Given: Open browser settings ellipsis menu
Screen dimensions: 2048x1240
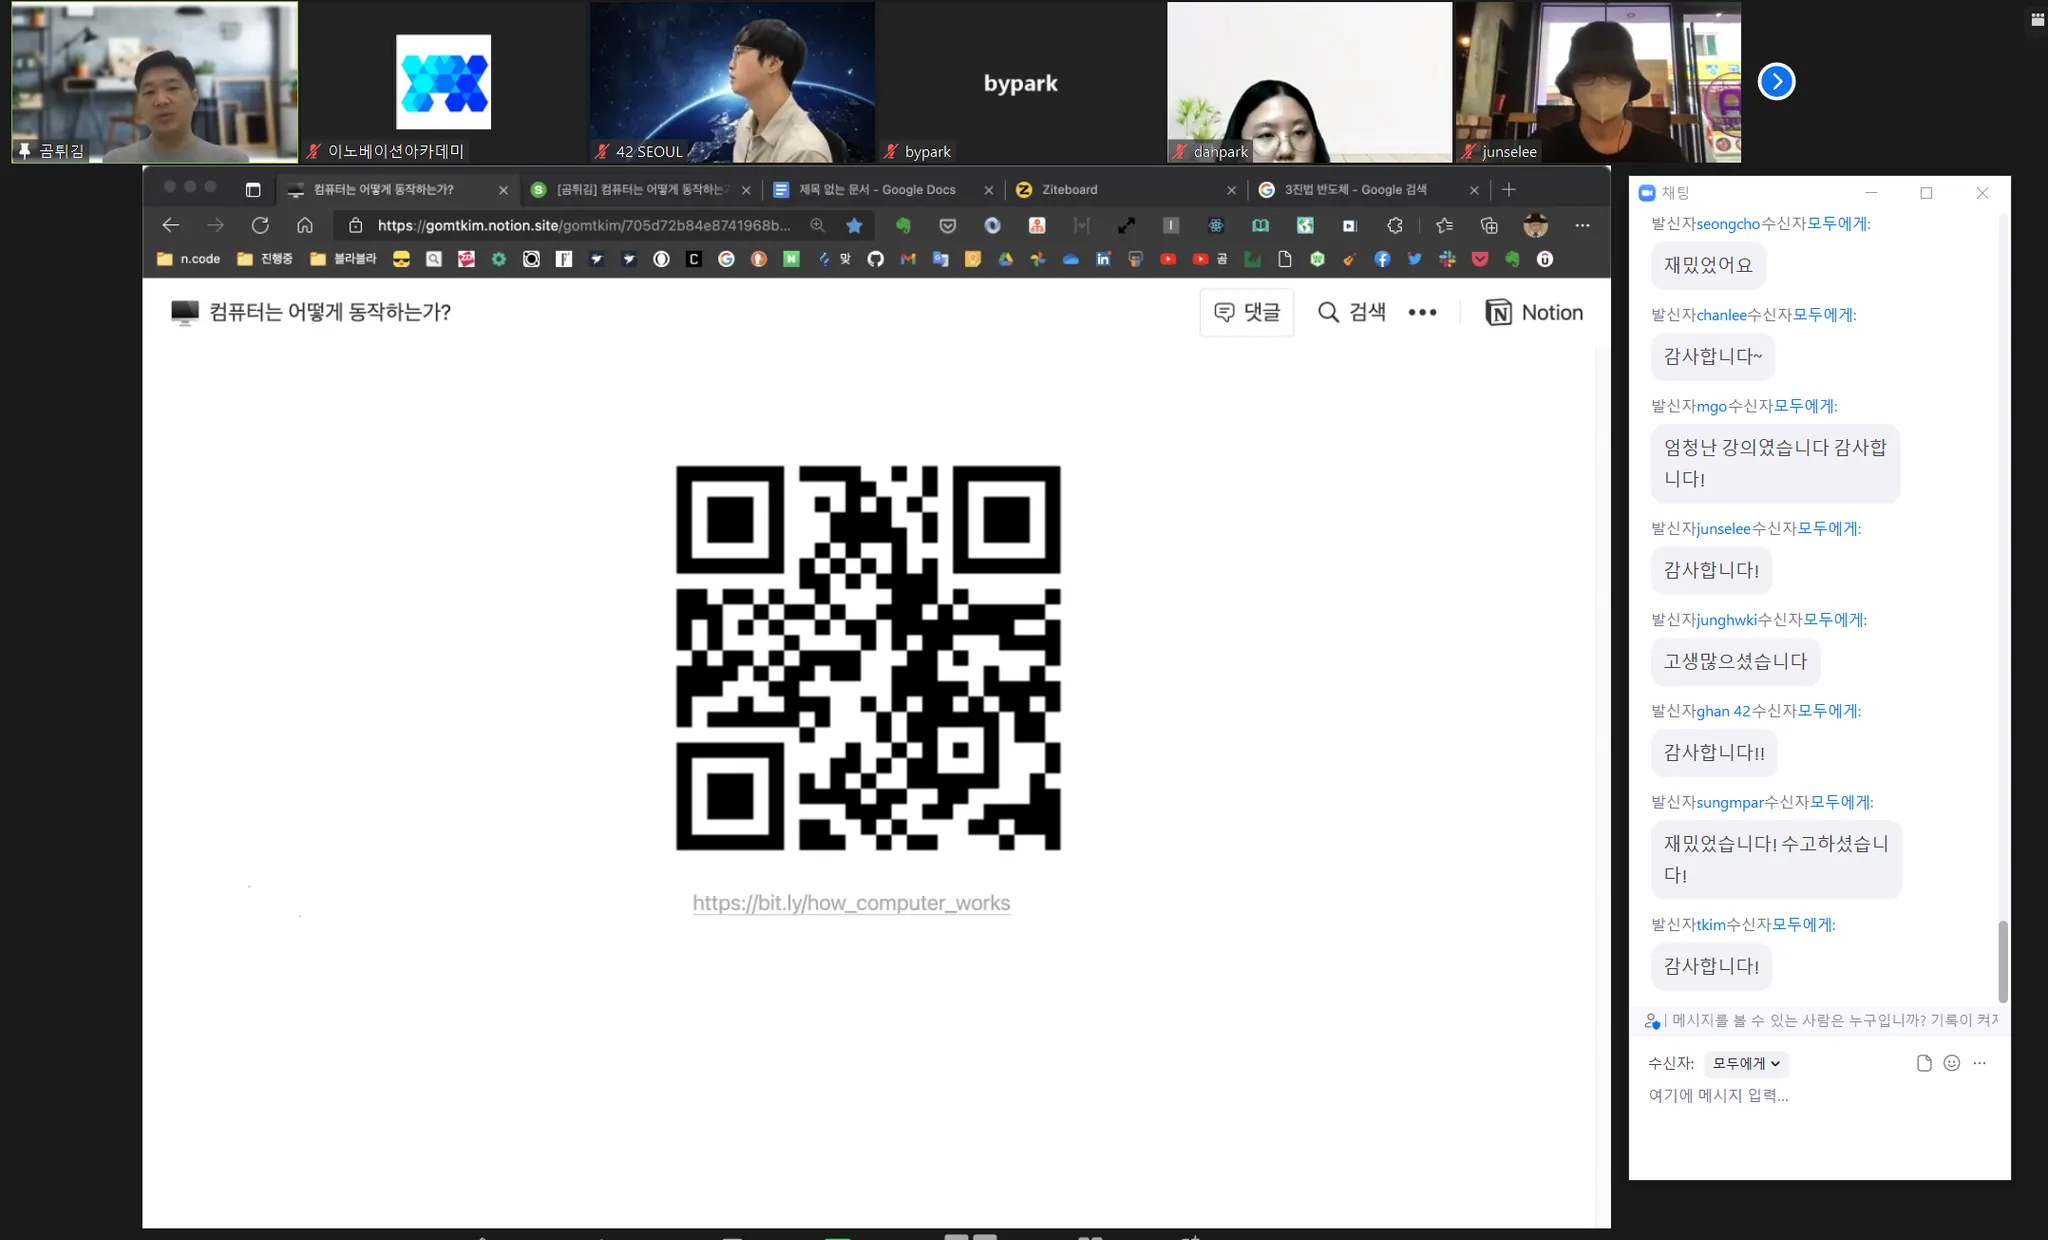Looking at the screenshot, I should pyautogui.click(x=1582, y=226).
